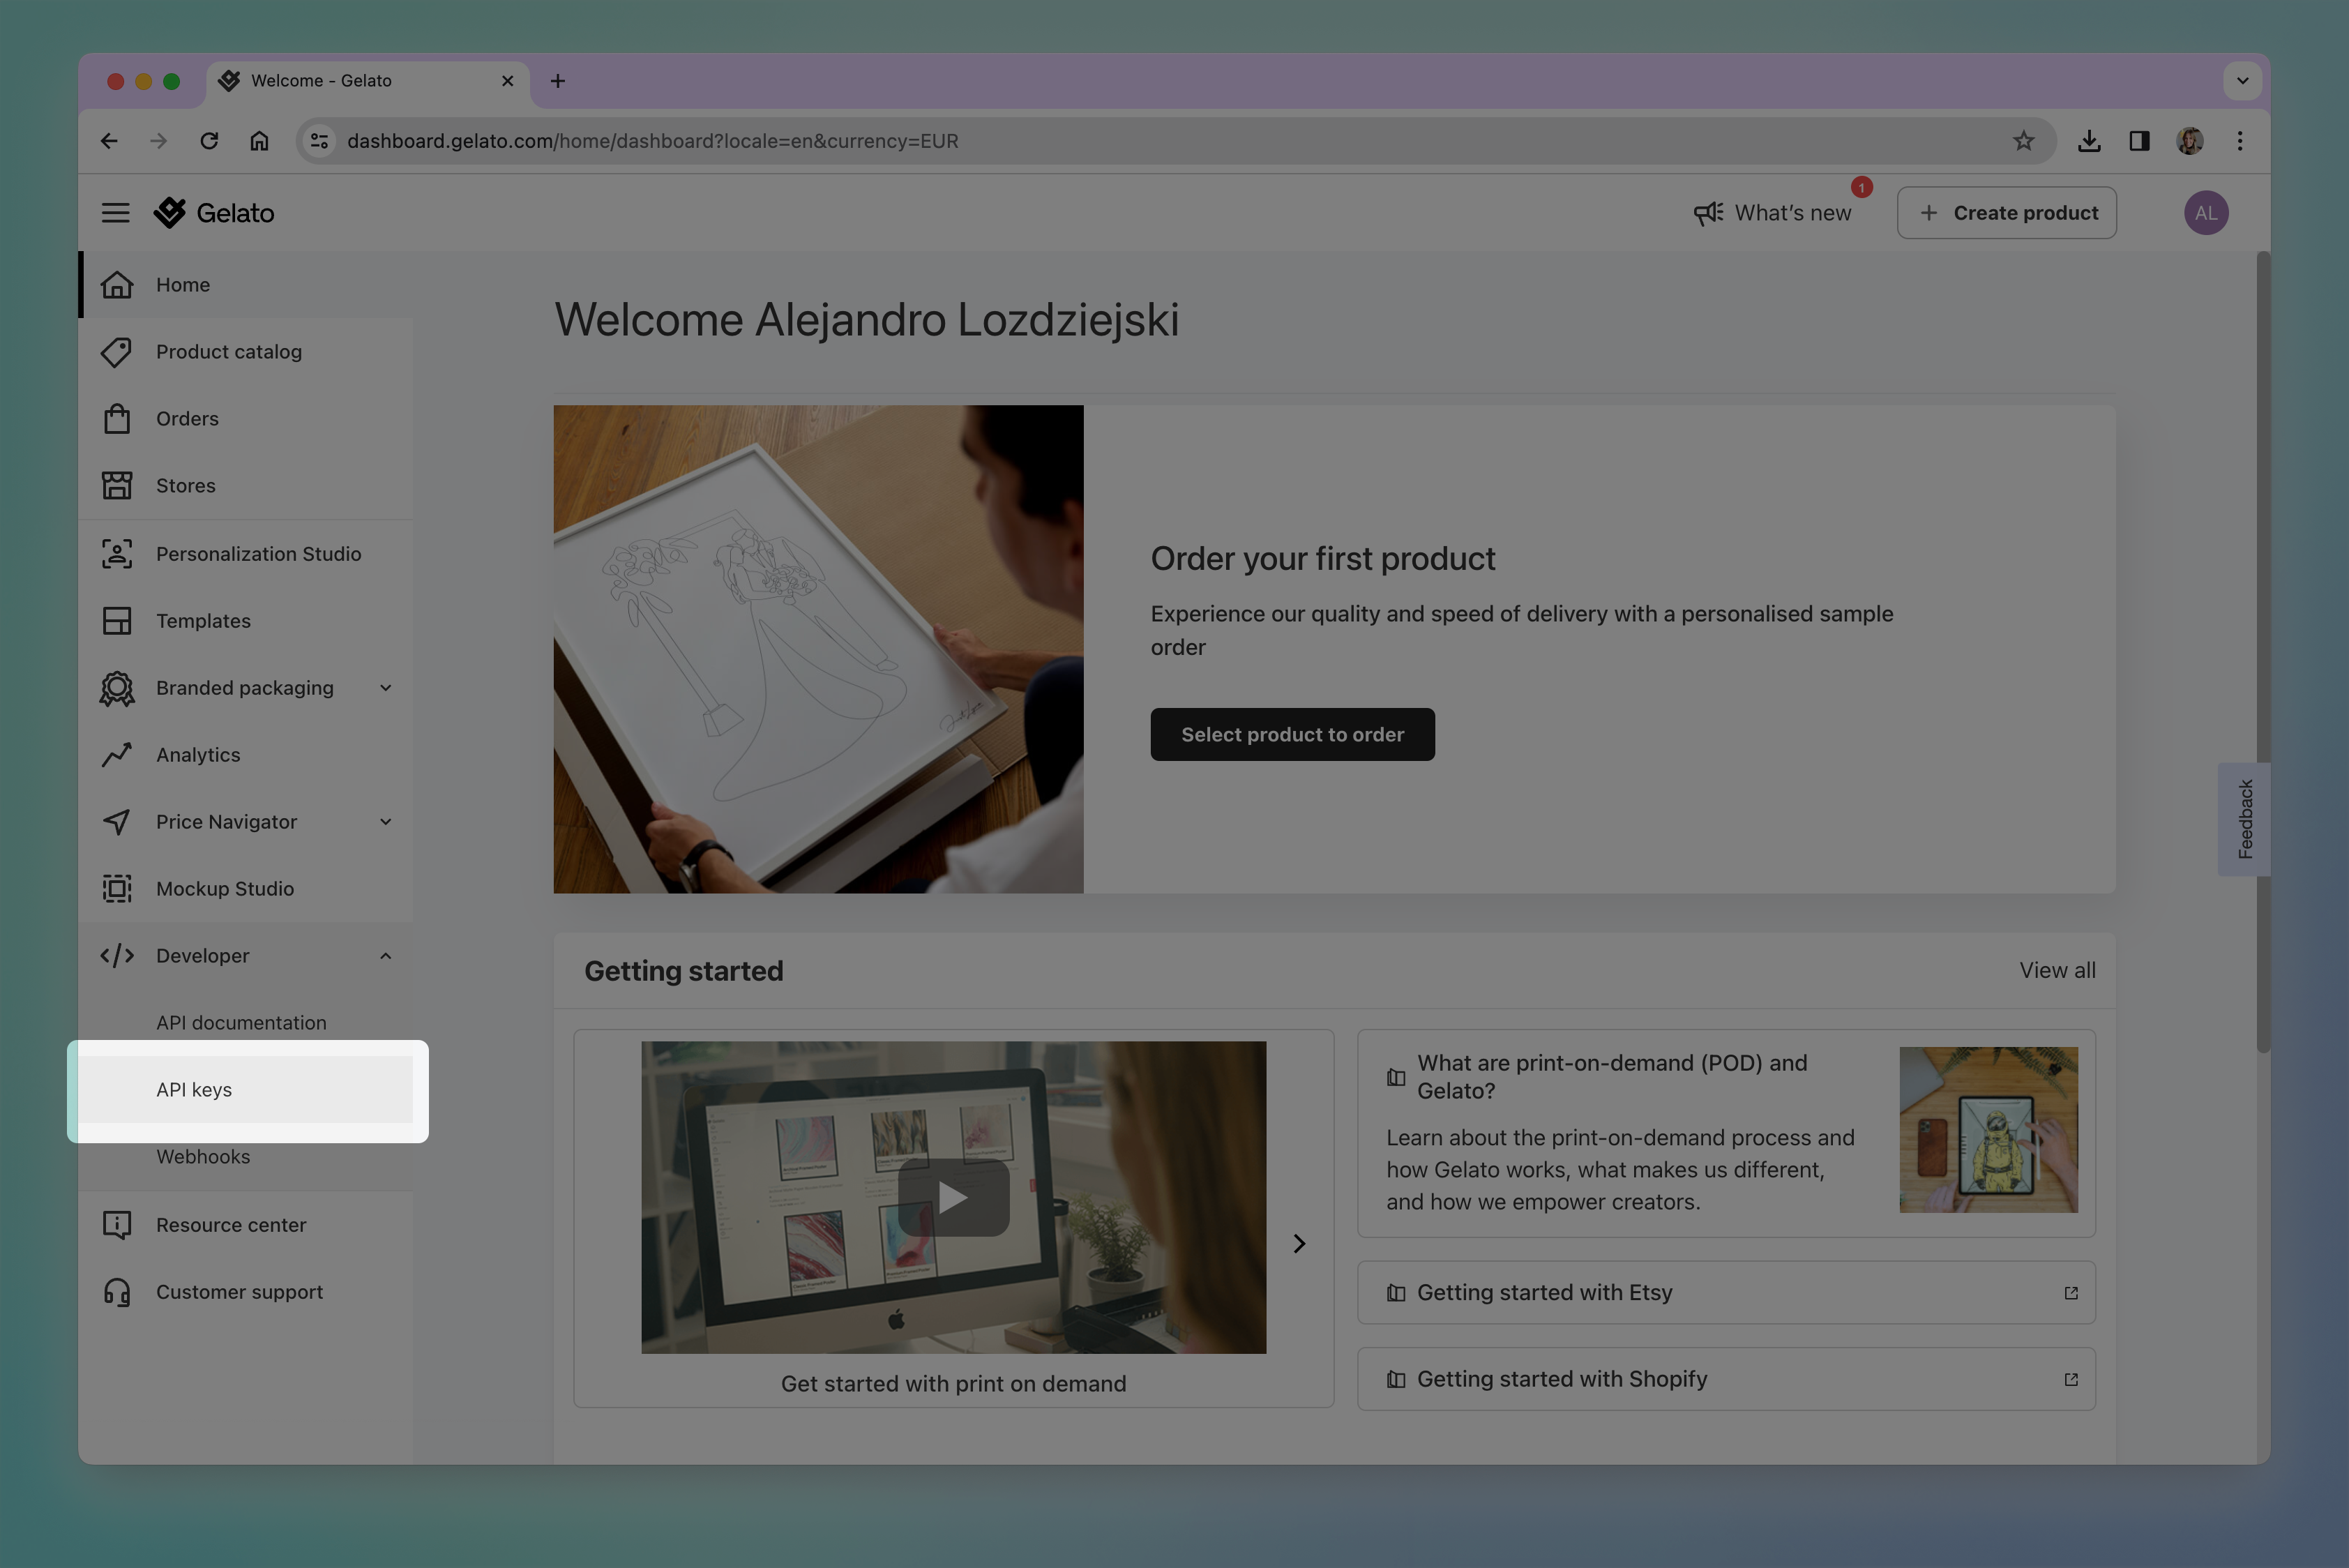Open the AL user avatar
2349x1568 pixels.
[2205, 213]
